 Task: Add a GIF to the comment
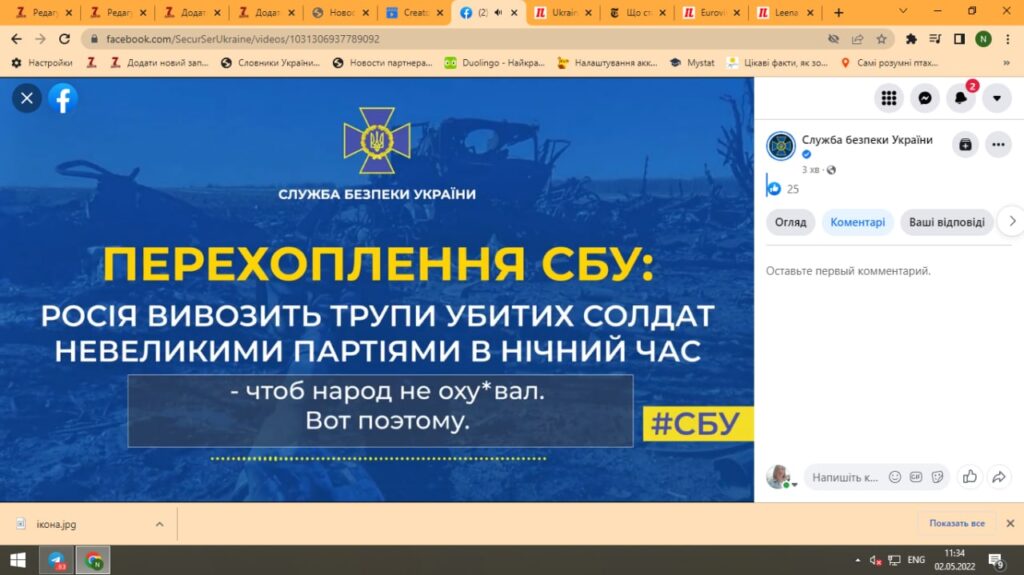pyautogui.click(x=916, y=477)
